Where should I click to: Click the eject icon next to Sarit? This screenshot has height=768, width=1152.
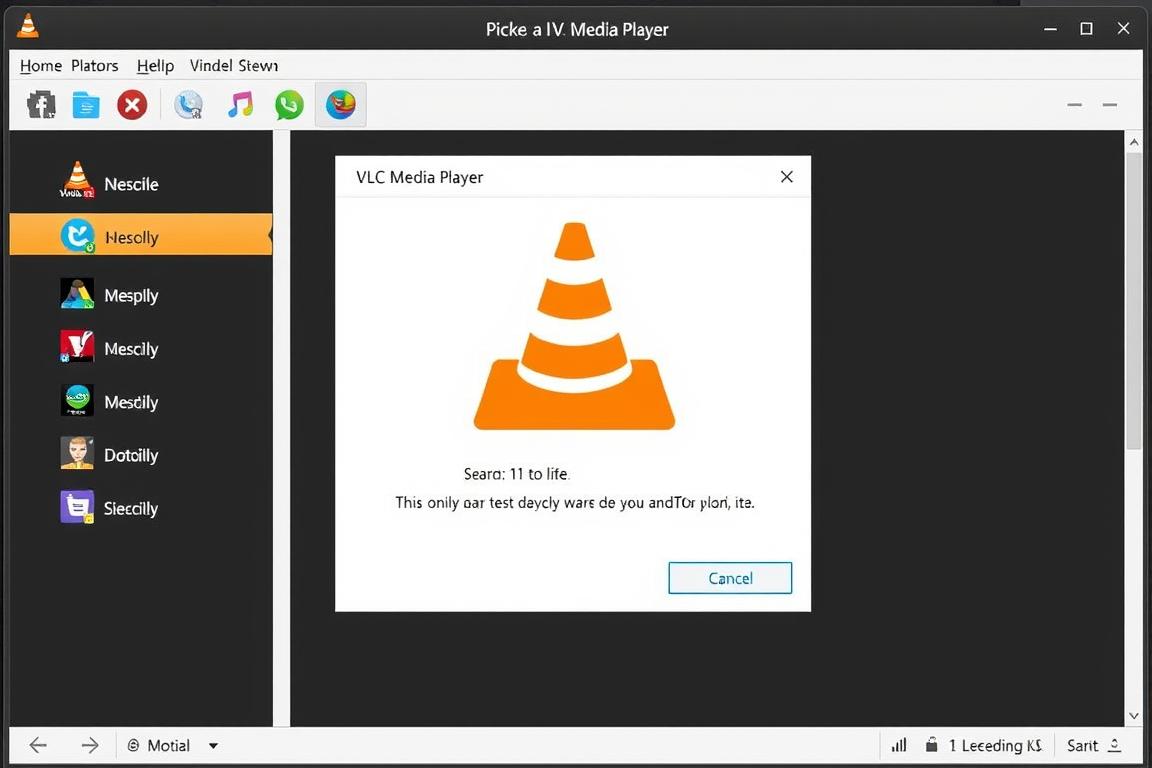pos(1114,745)
